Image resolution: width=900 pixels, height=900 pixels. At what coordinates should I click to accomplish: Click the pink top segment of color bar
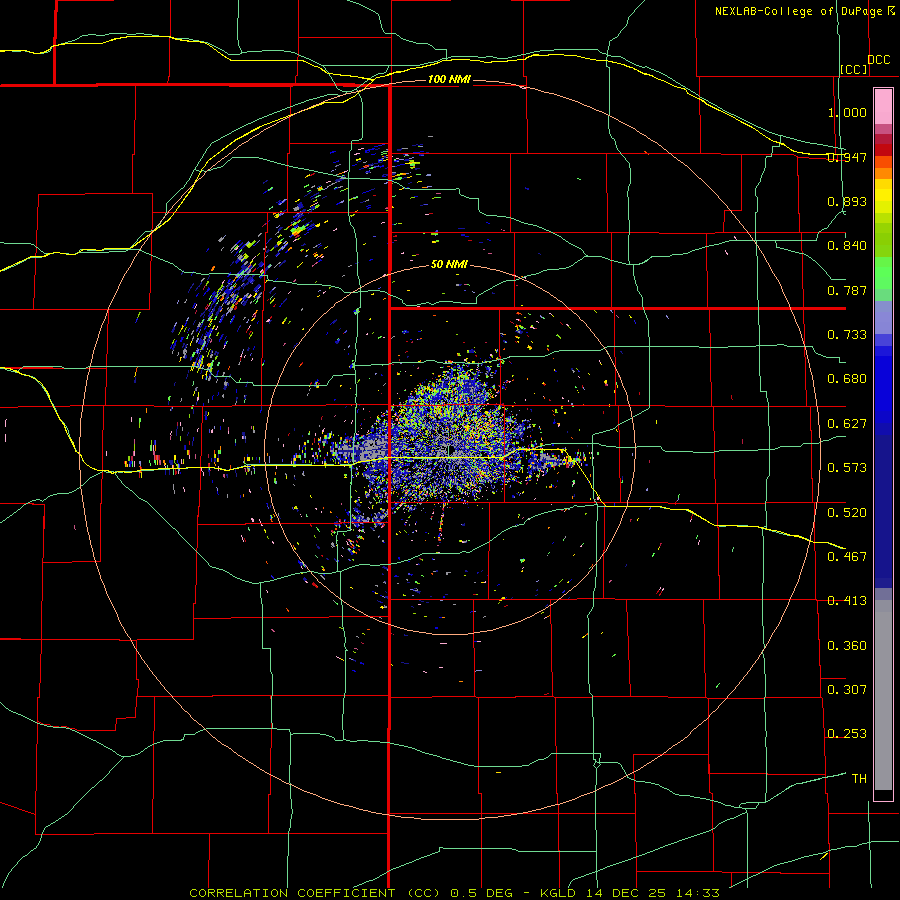coord(883,107)
